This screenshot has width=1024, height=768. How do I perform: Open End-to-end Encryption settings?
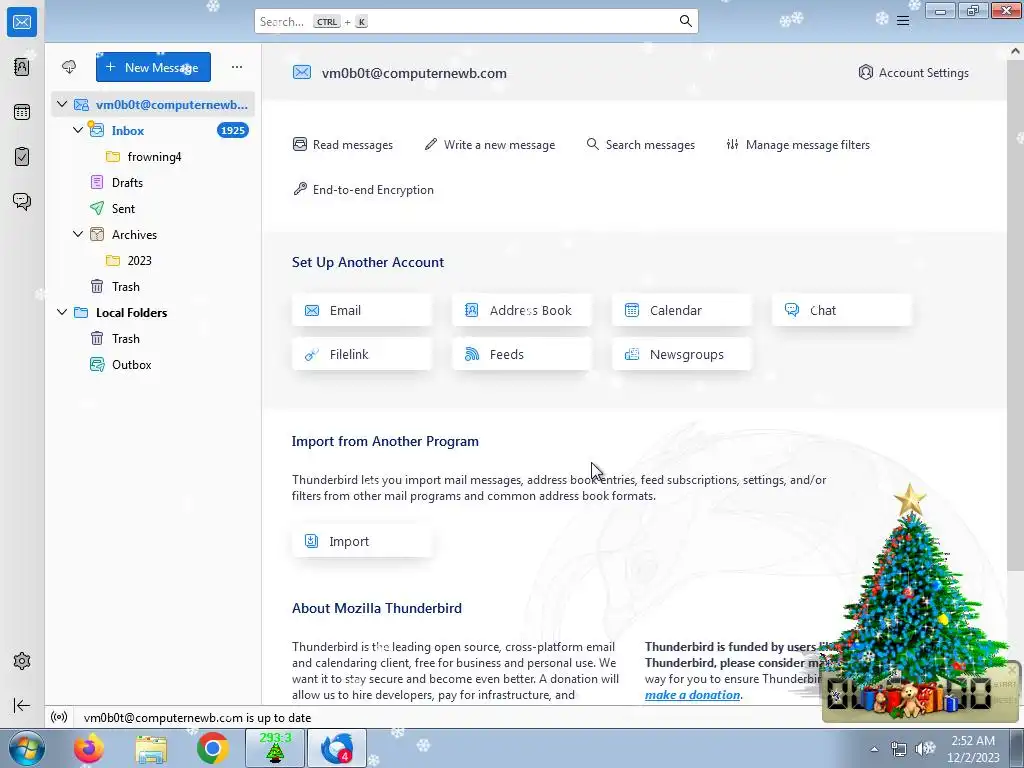(363, 190)
